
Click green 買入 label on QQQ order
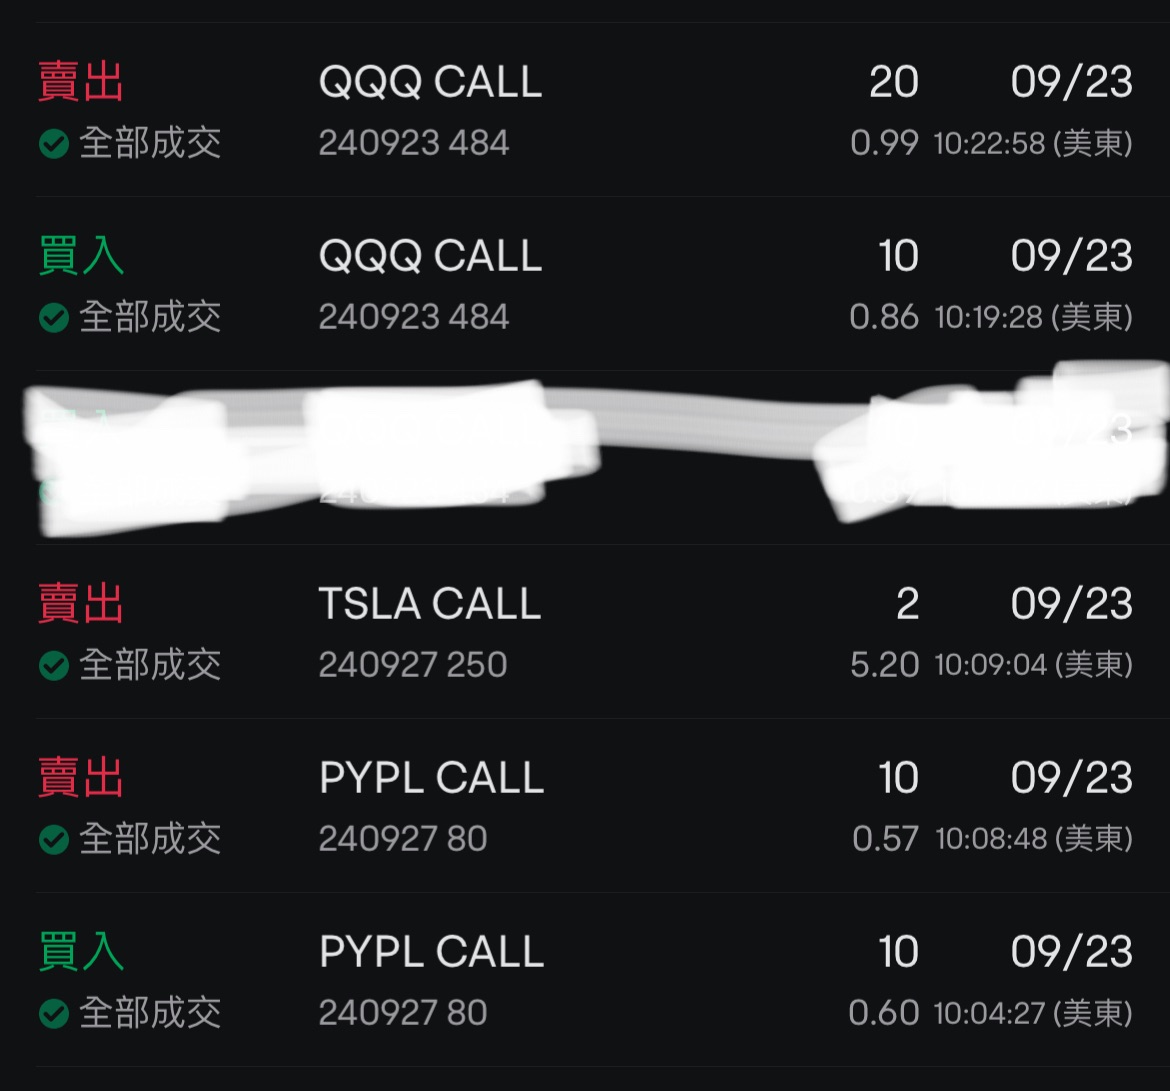tap(81, 257)
